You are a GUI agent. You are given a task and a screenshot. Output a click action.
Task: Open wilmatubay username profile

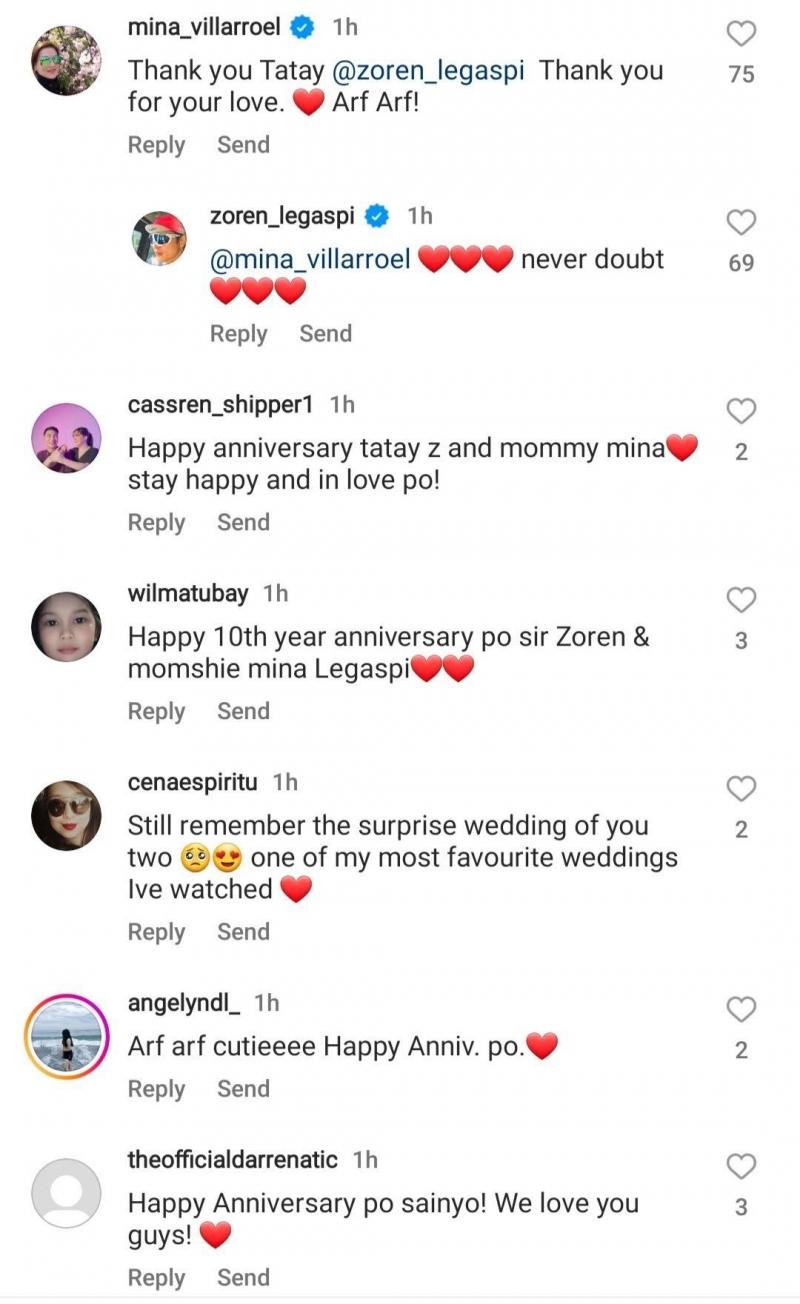tap(188, 593)
